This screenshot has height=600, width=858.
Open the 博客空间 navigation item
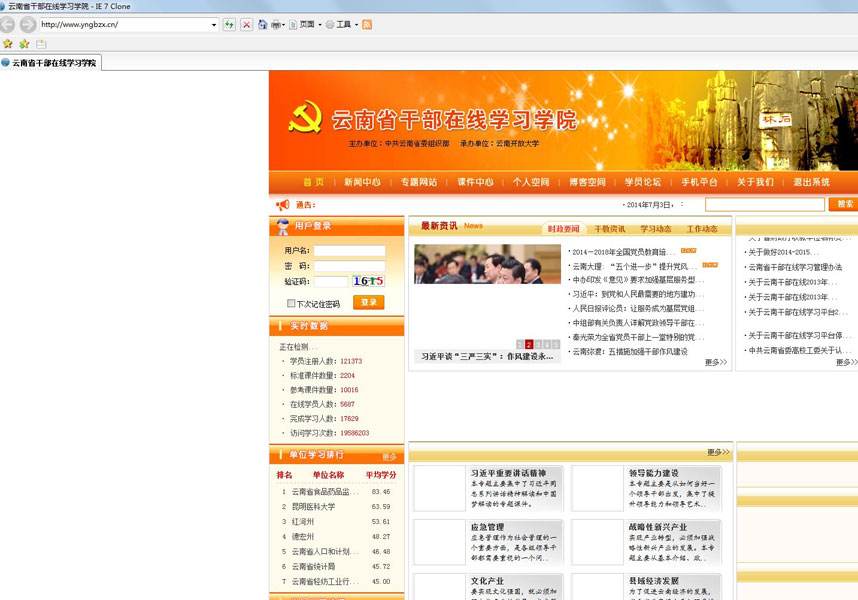pyautogui.click(x=587, y=182)
